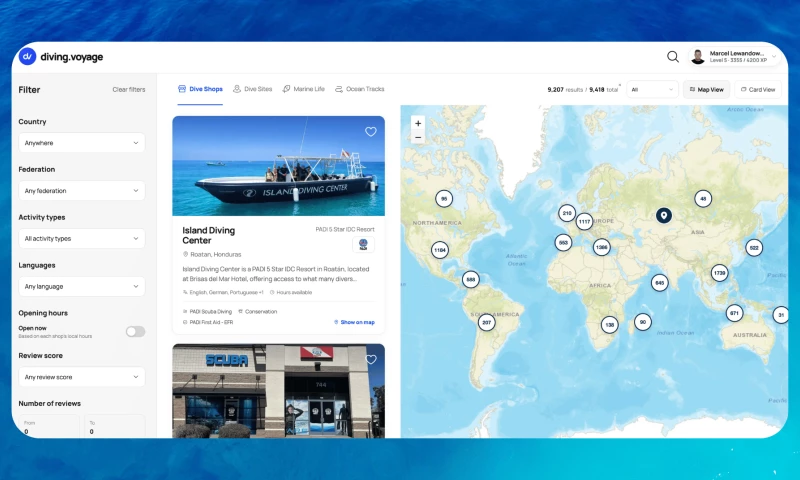Open the Any language dropdown
The width and height of the screenshot is (800, 480).
click(82, 286)
